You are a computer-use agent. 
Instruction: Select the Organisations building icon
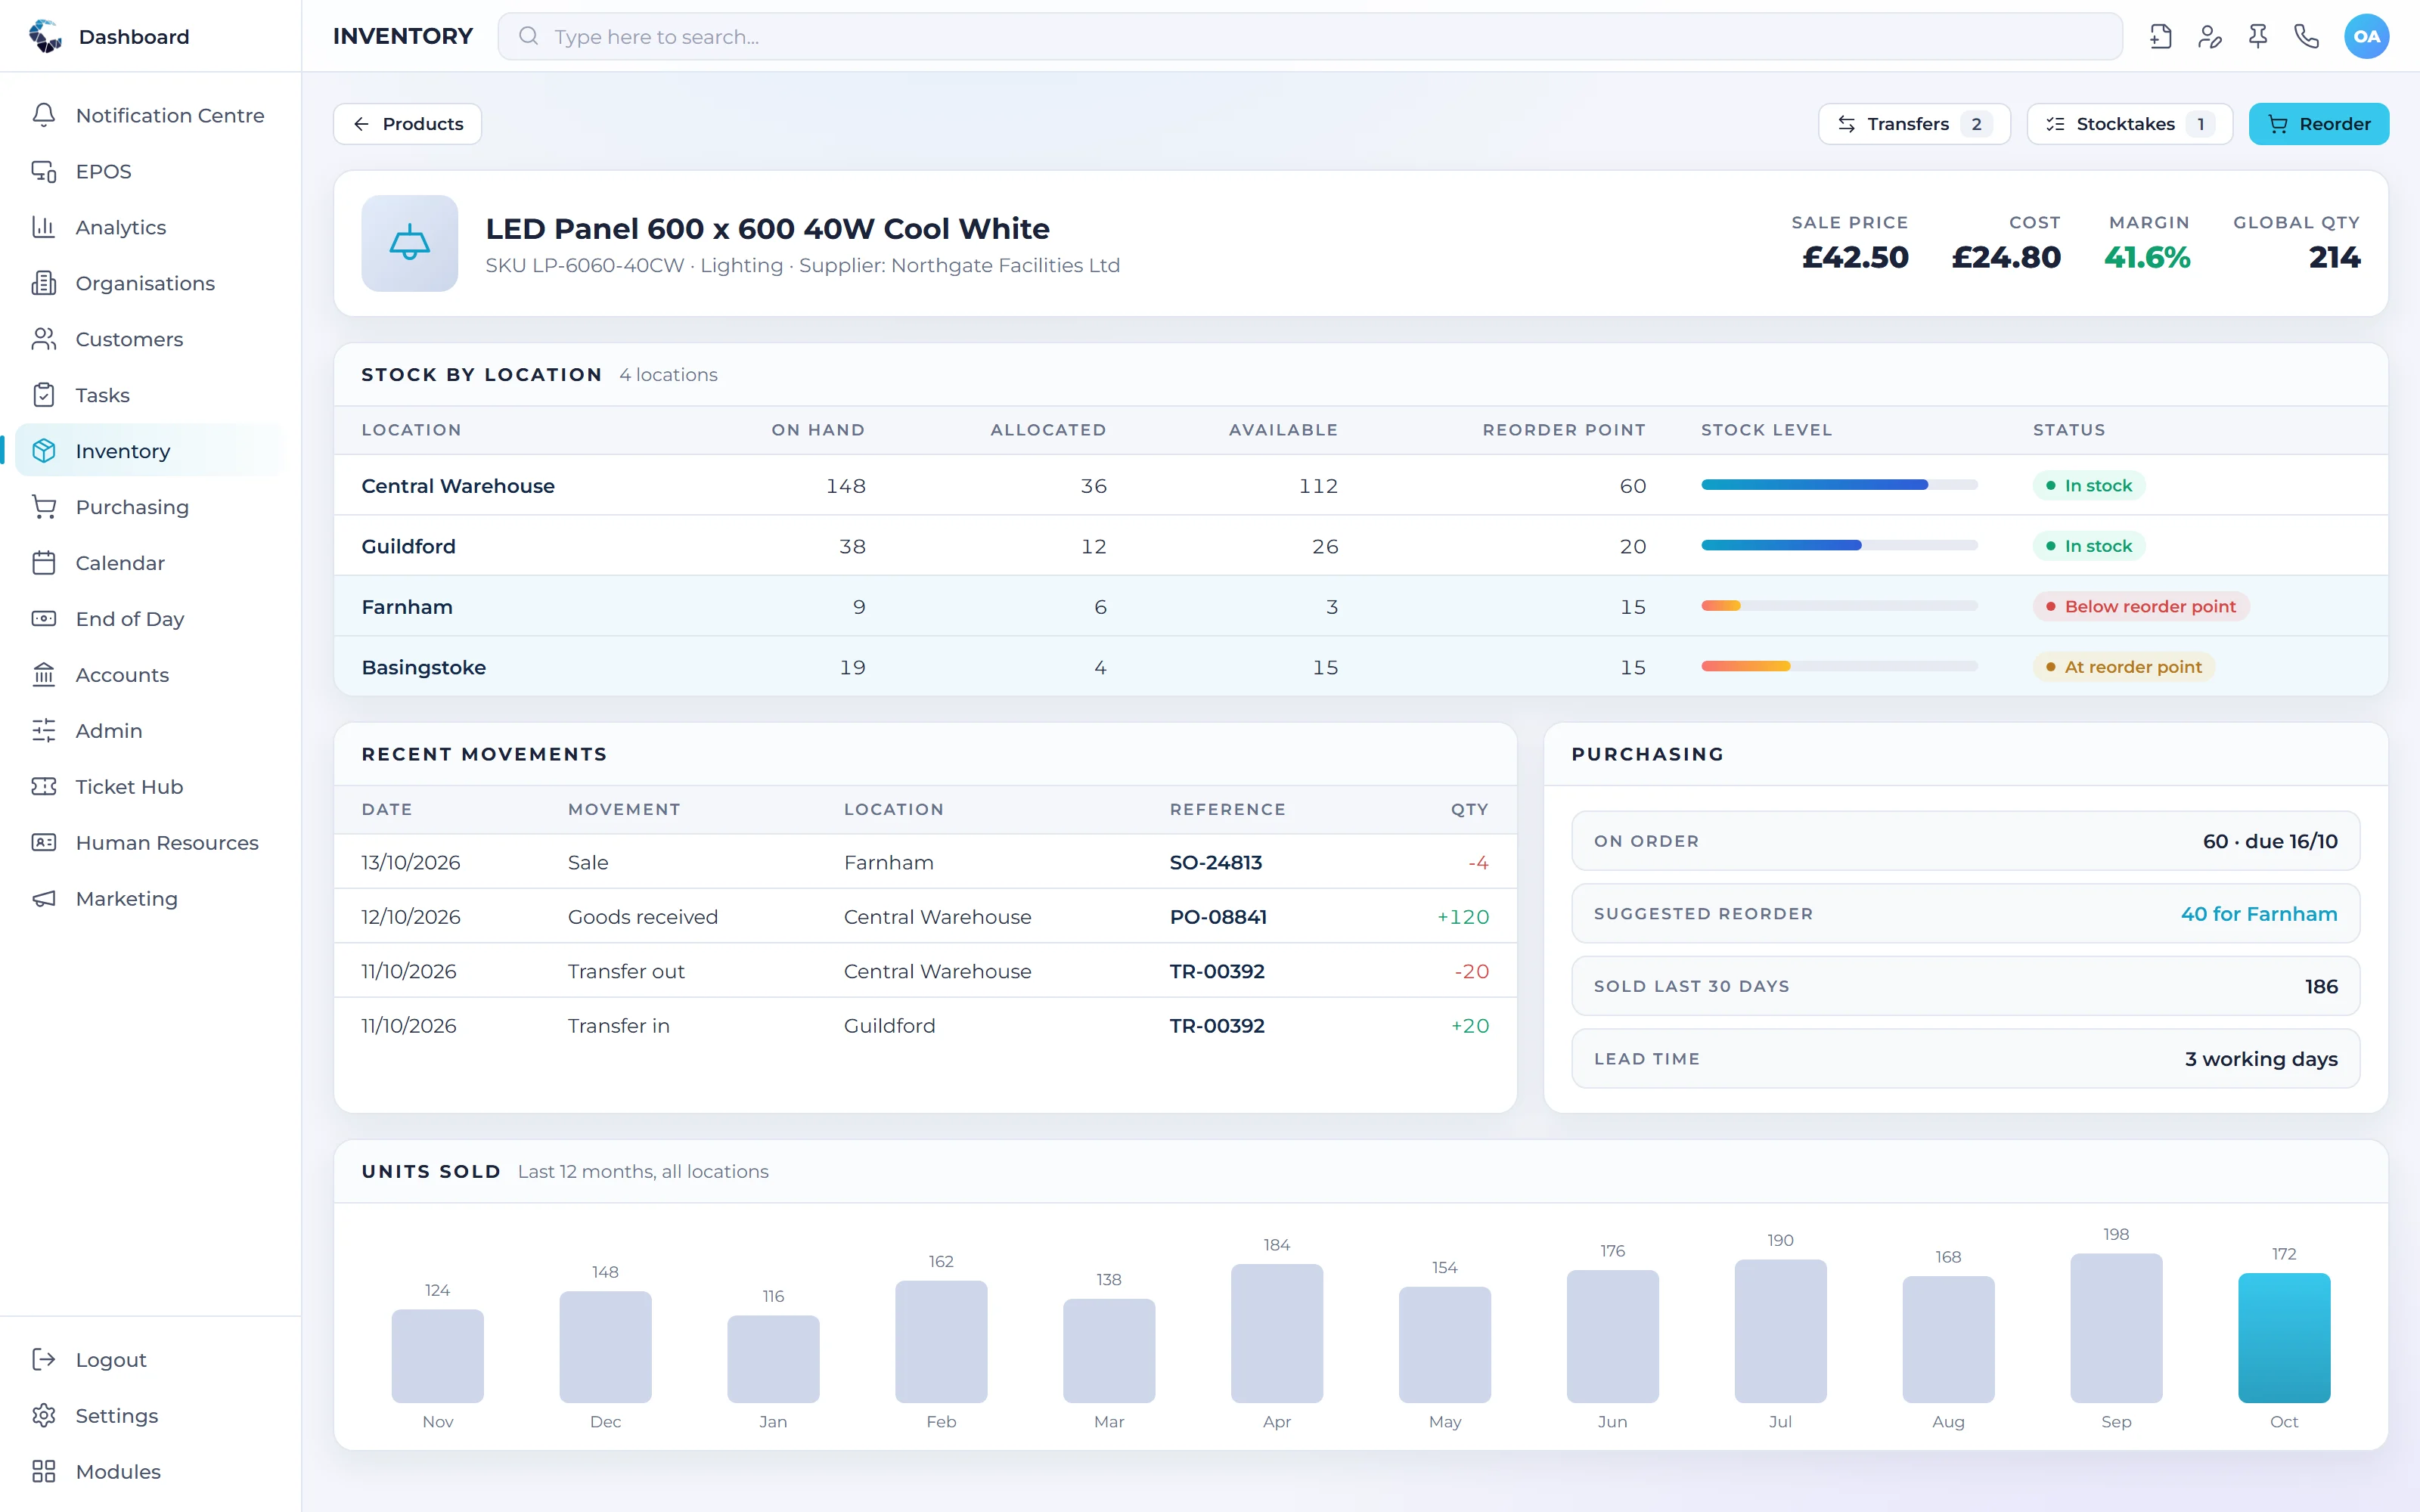[44, 283]
